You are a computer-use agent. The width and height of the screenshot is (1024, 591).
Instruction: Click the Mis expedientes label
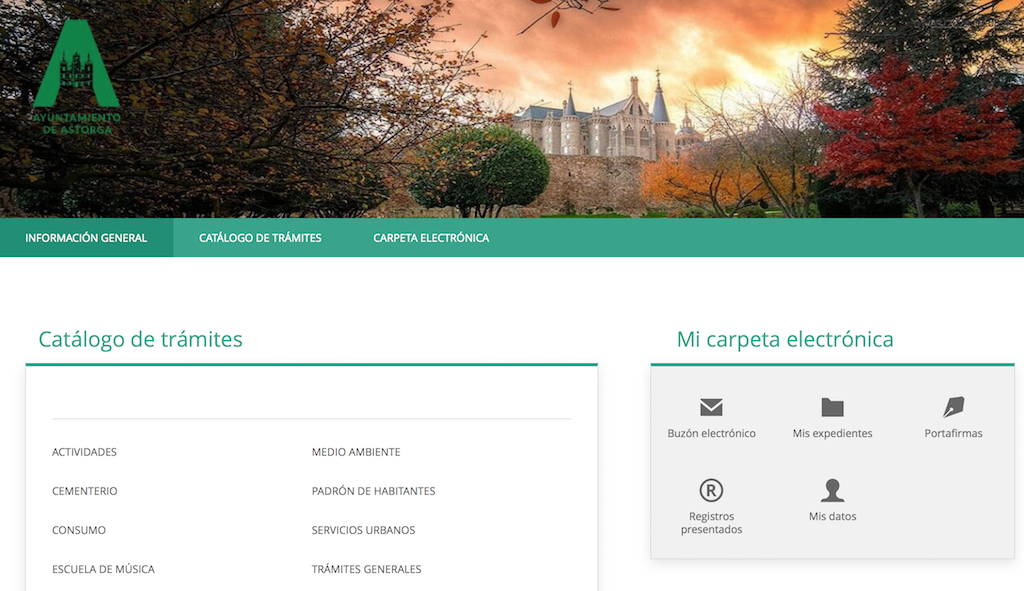(x=832, y=433)
